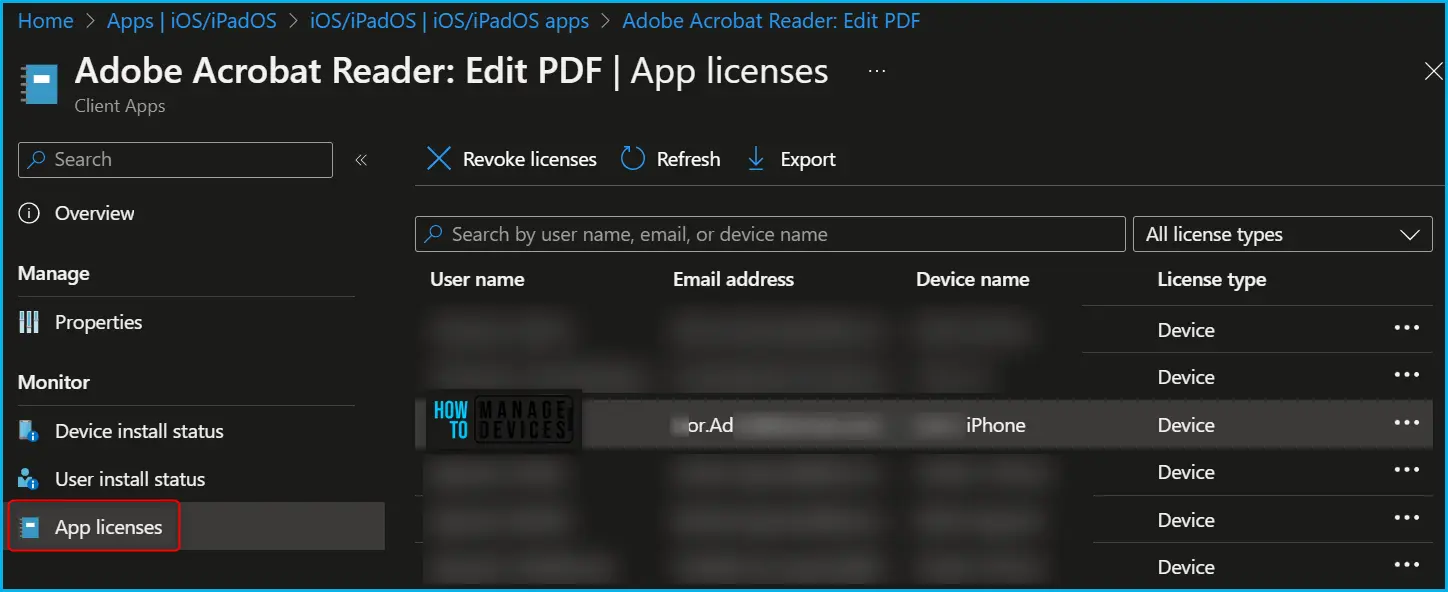Sort by Device name column header
The image size is (1448, 592).
(972, 280)
